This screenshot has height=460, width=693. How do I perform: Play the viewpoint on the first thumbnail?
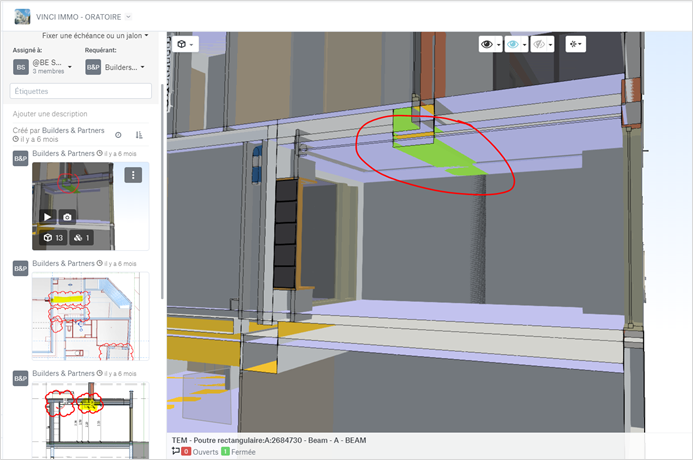47,216
